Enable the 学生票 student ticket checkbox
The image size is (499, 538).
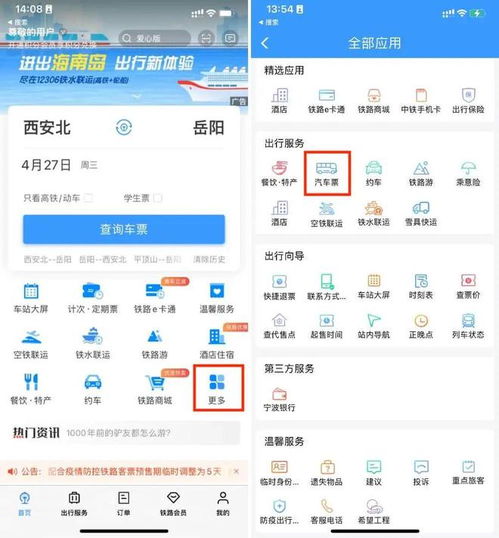coord(158,198)
